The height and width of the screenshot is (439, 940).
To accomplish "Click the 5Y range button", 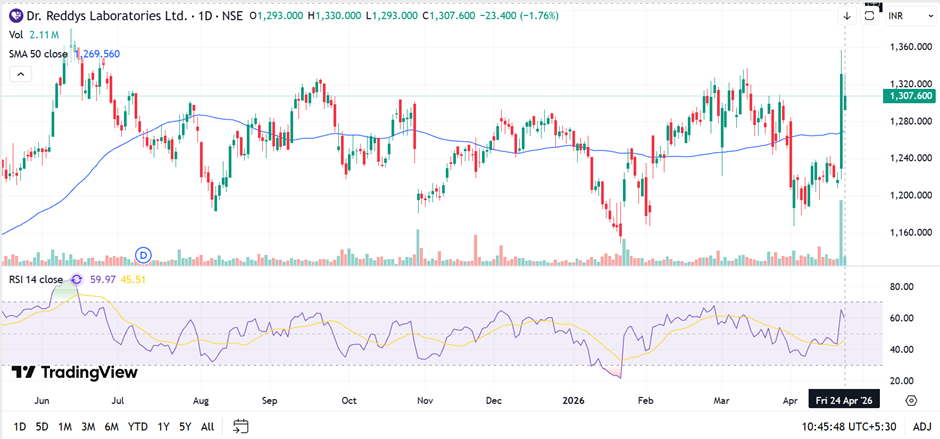I will pos(185,426).
